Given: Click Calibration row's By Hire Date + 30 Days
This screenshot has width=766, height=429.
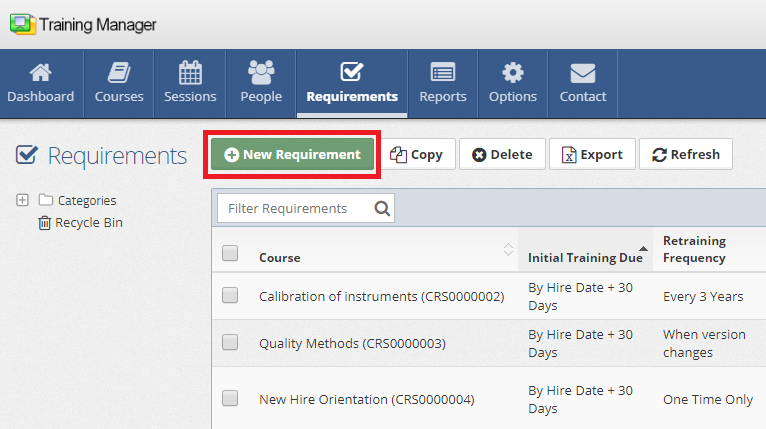Looking at the screenshot, I should 580,297.
